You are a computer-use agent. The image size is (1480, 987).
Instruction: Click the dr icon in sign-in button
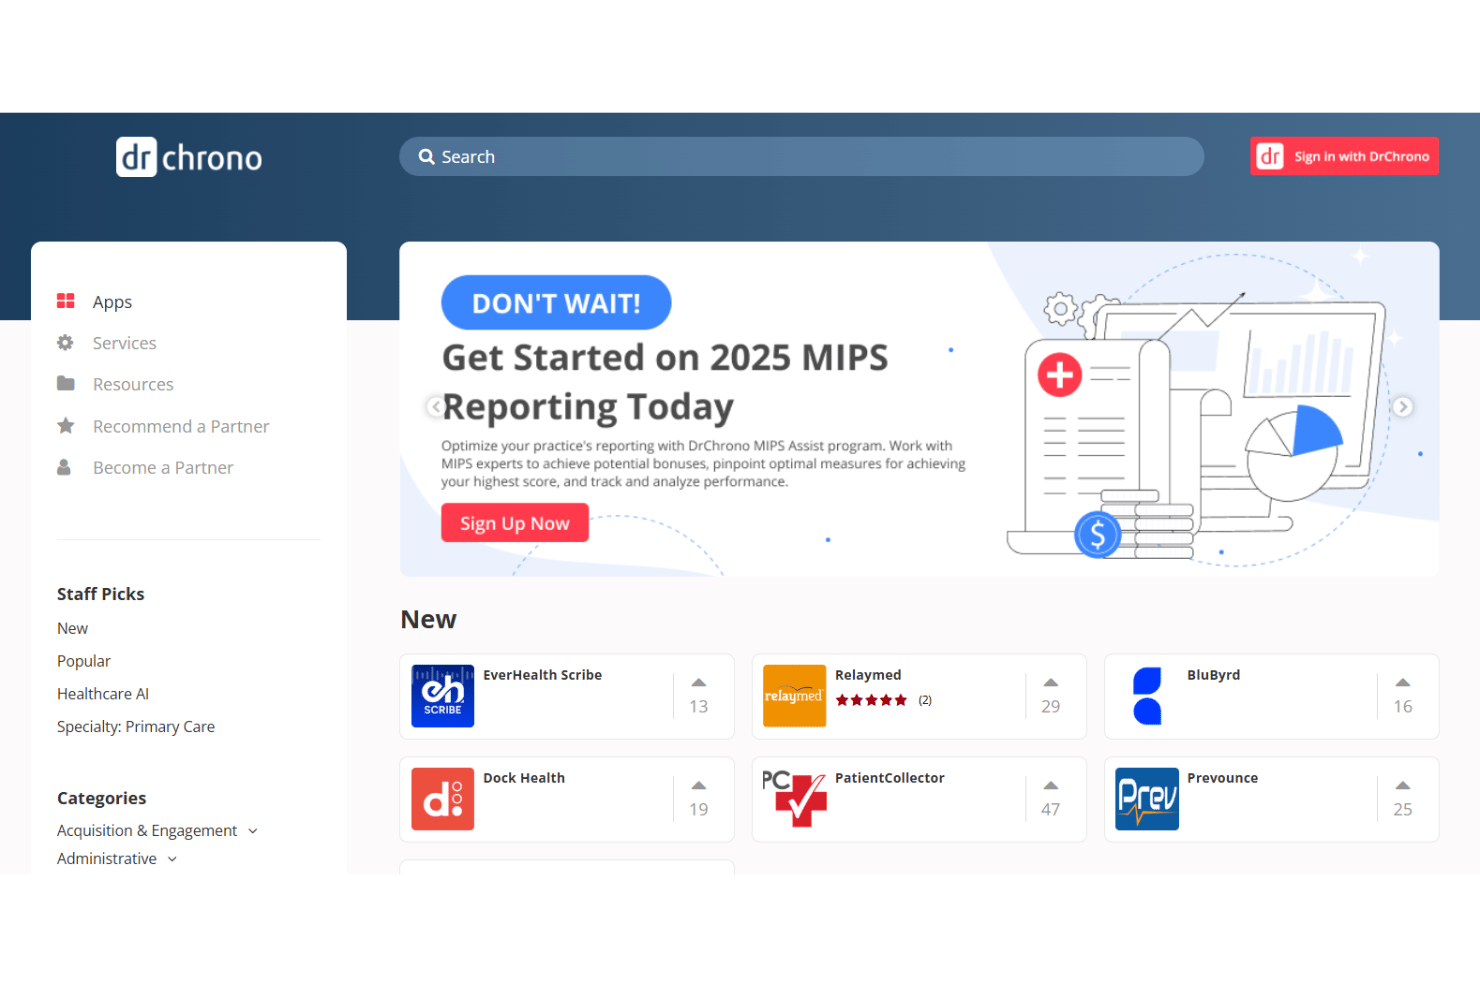[1270, 156]
